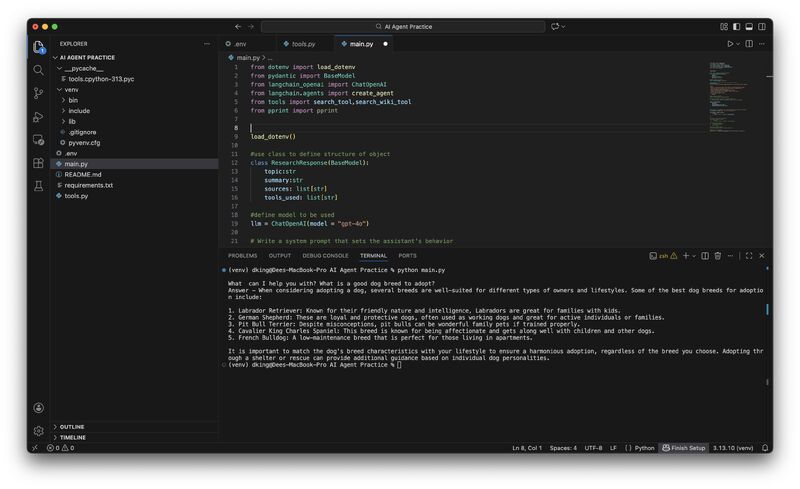Image resolution: width=800 pixels, height=489 pixels.
Task: Go back with the title bar arrow
Action: 238,27
